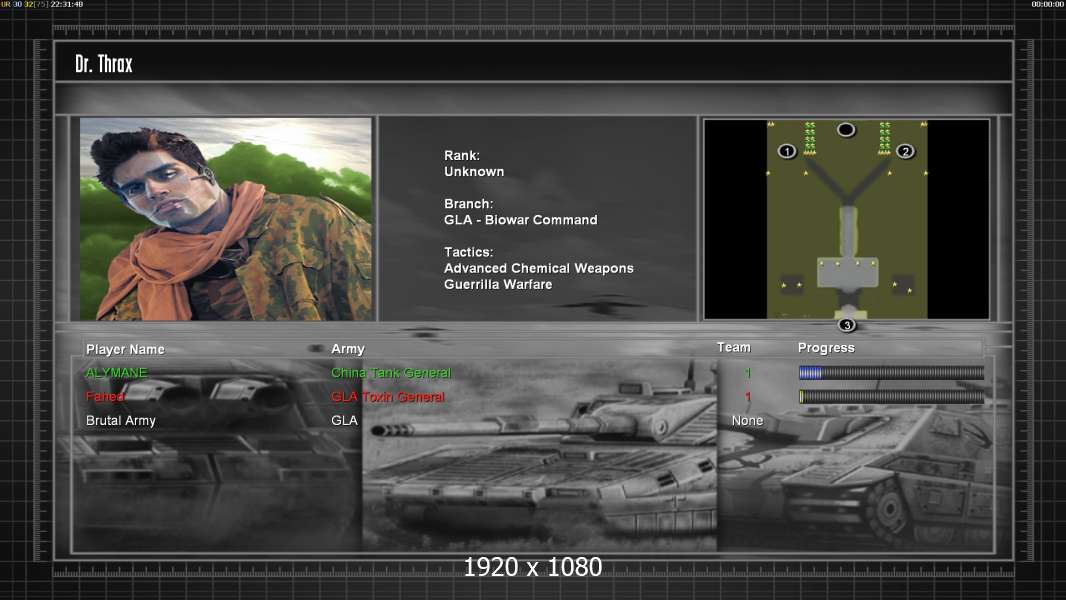Click the gray central base on the map

(847, 271)
